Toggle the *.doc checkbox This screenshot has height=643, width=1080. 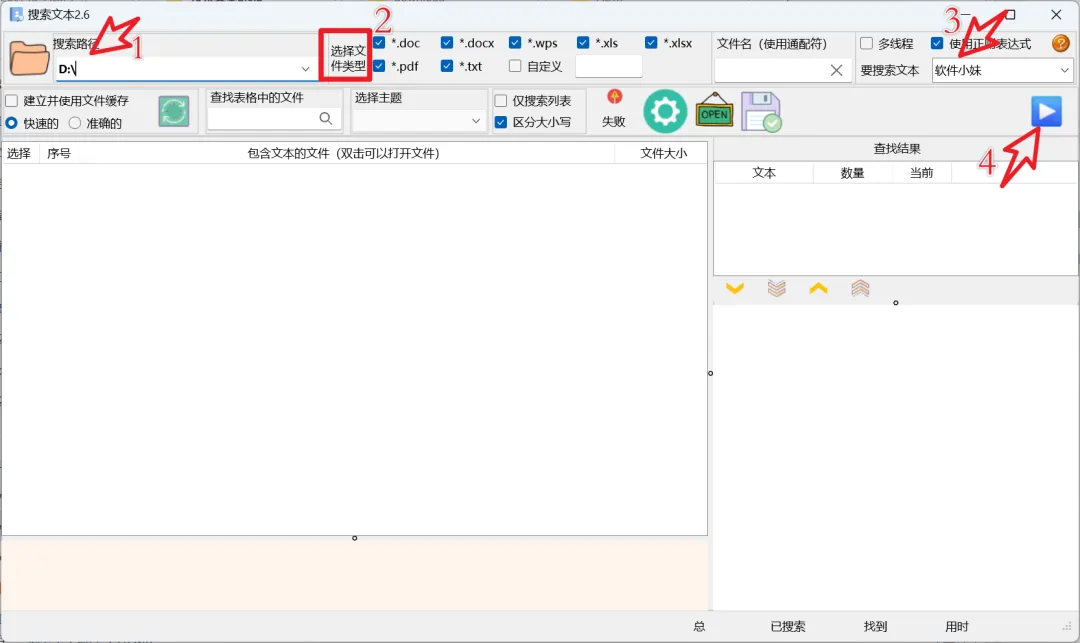(x=379, y=43)
